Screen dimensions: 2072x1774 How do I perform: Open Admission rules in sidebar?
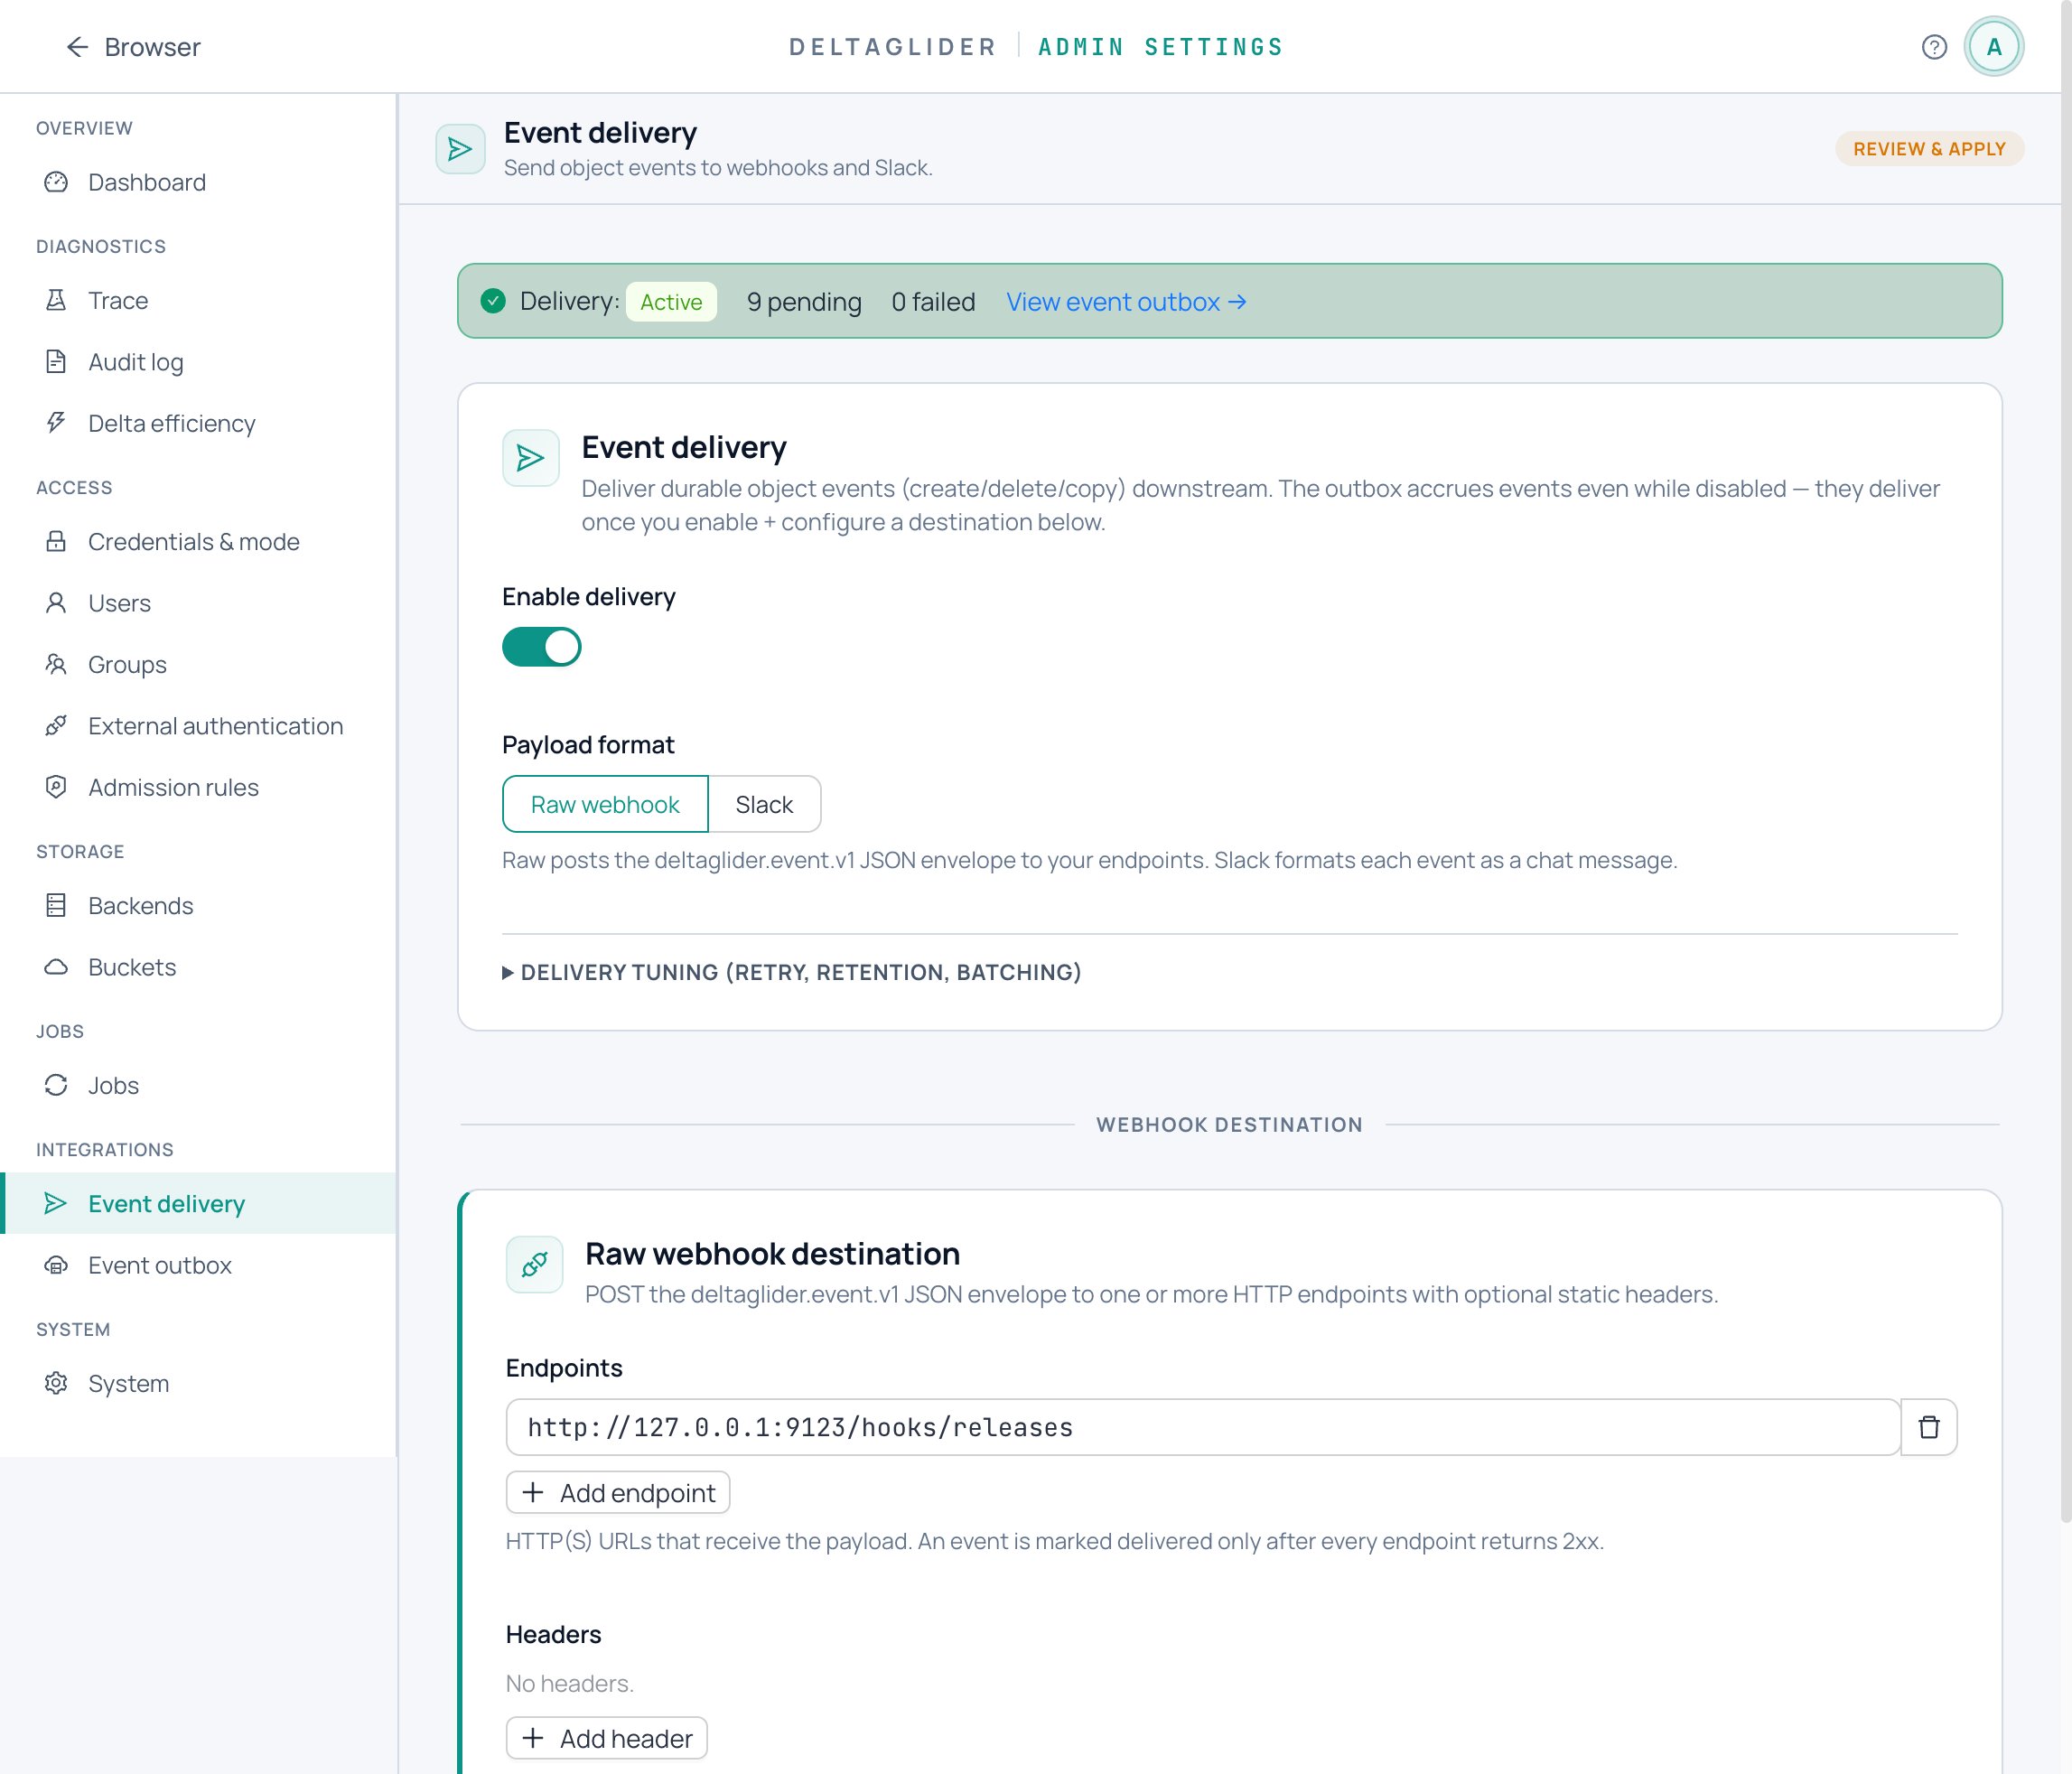pos(198,787)
